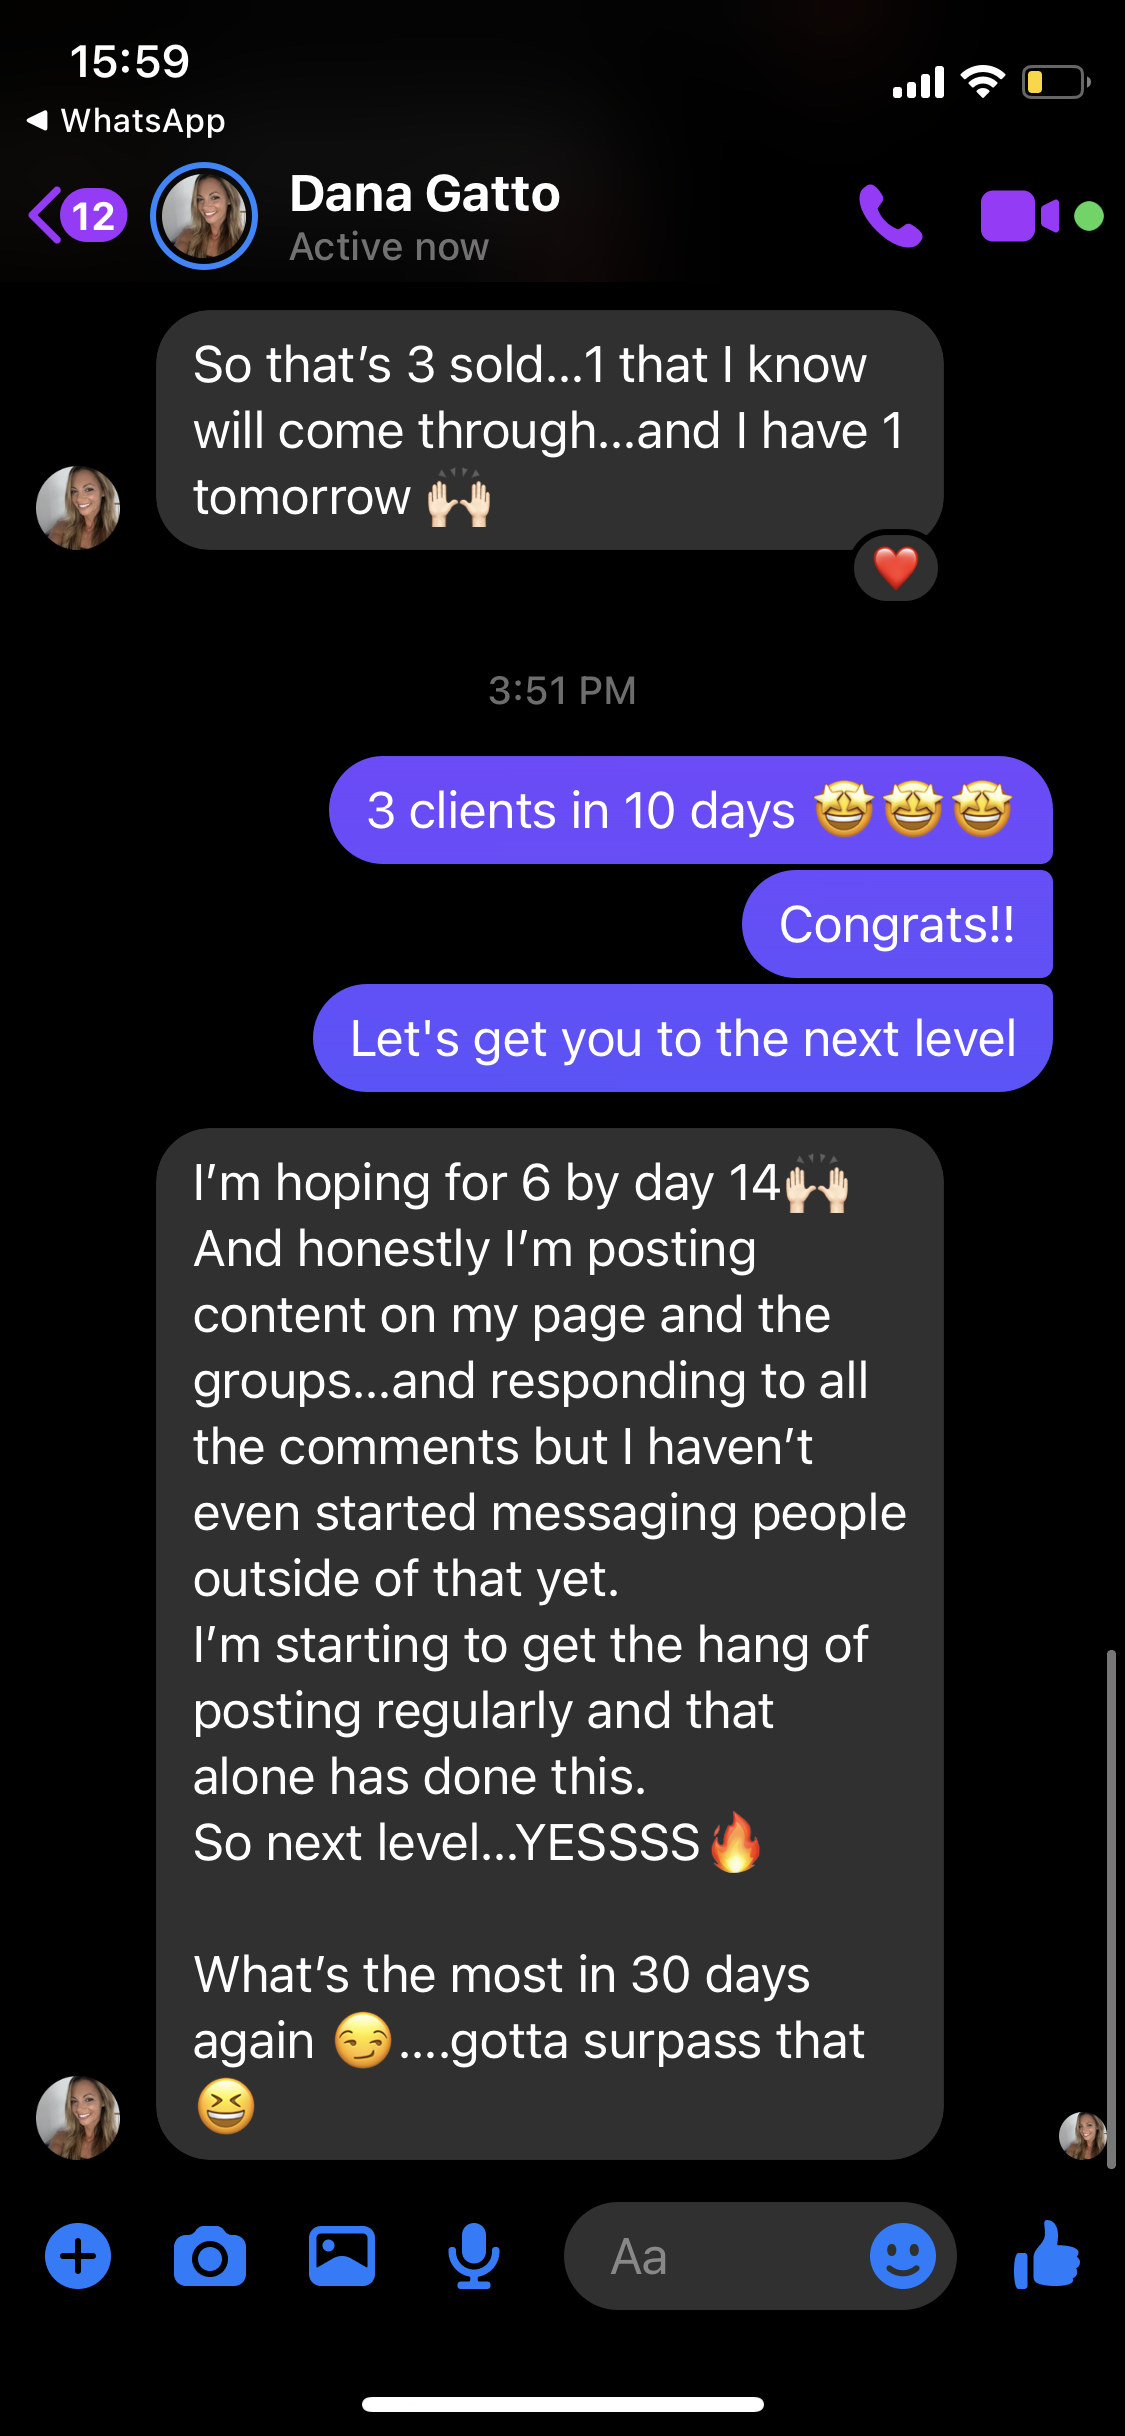Open Dana Gatto's profile picture story
Image resolution: width=1125 pixels, height=2436 pixels.
pyautogui.click(x=204, y=216)
